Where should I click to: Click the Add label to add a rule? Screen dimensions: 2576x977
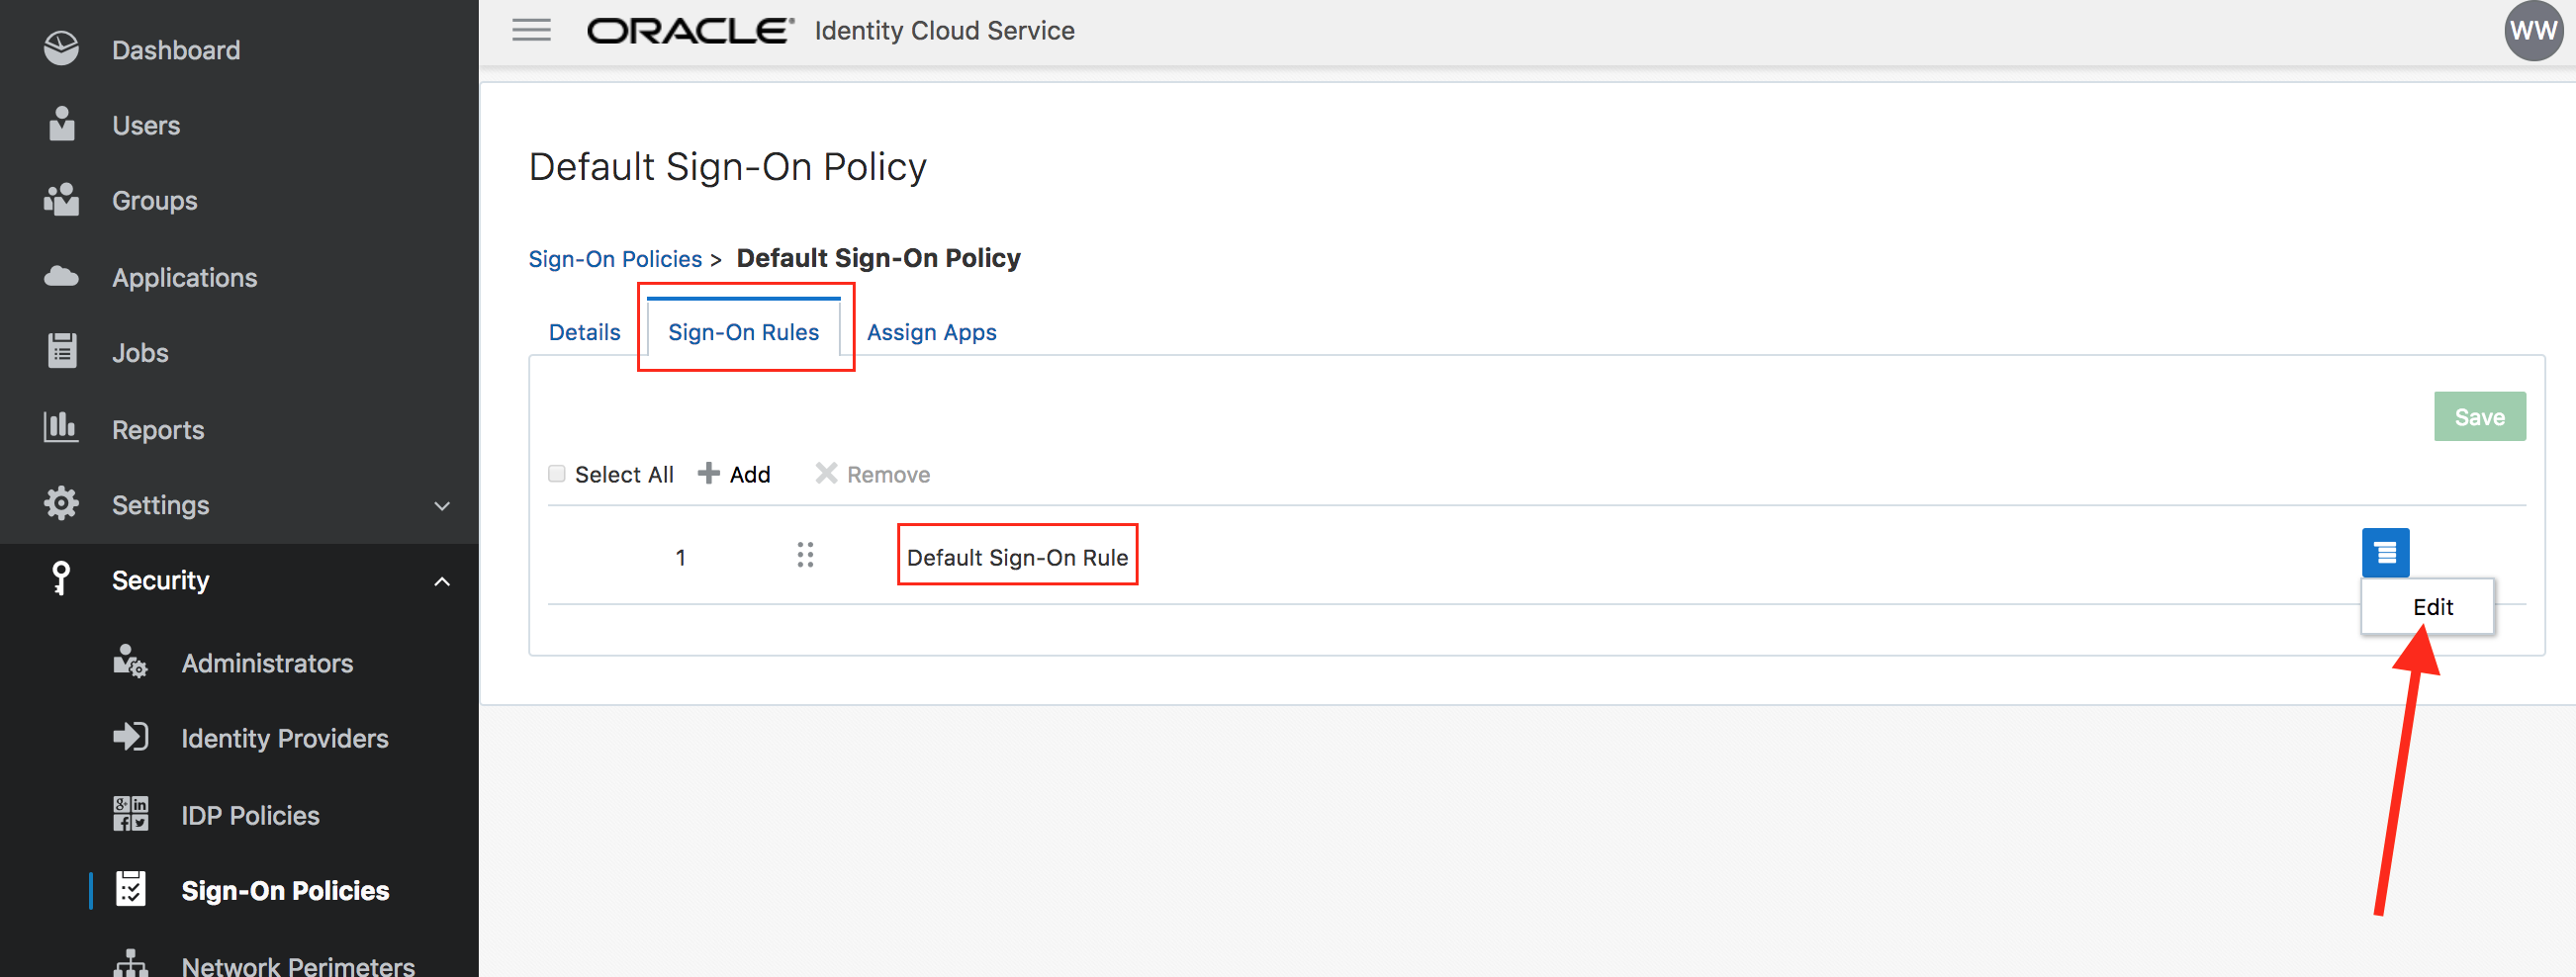click(x=750, y=474)
